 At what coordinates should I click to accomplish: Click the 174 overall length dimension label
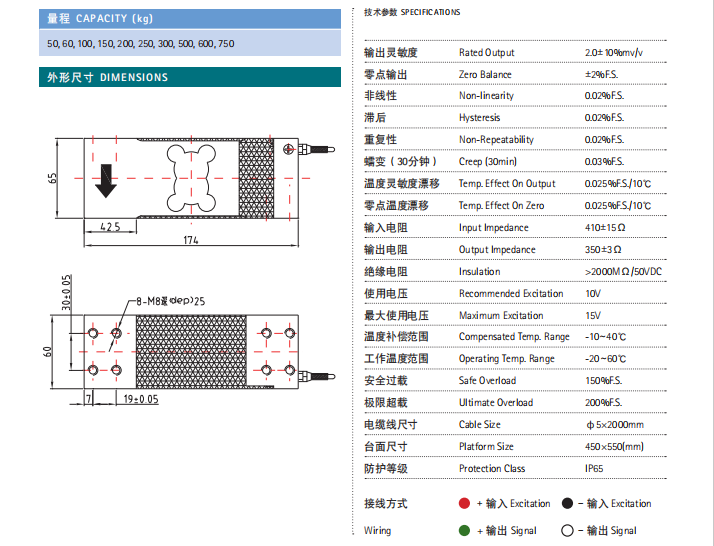pyautogui.click(x=190, y=240)
